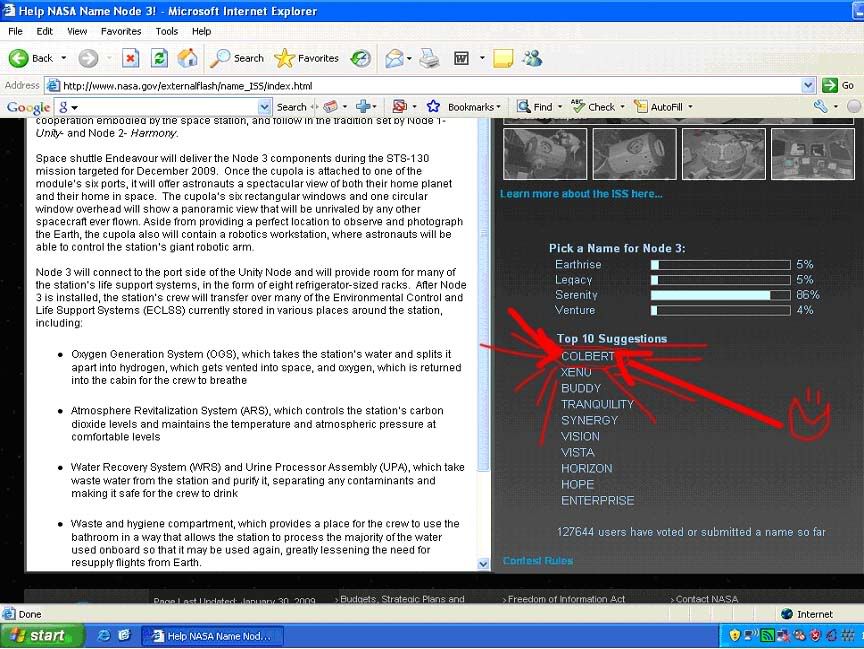Vote for the name Venture
Screen dimensions: 864x649
click(575, 310)
